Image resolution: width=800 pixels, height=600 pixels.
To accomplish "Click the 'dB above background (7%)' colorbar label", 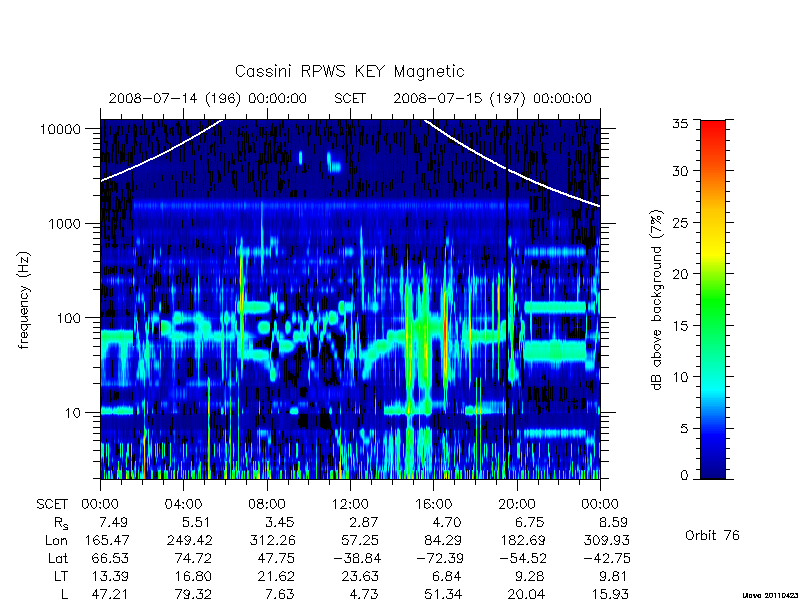I will pos(658,300).
